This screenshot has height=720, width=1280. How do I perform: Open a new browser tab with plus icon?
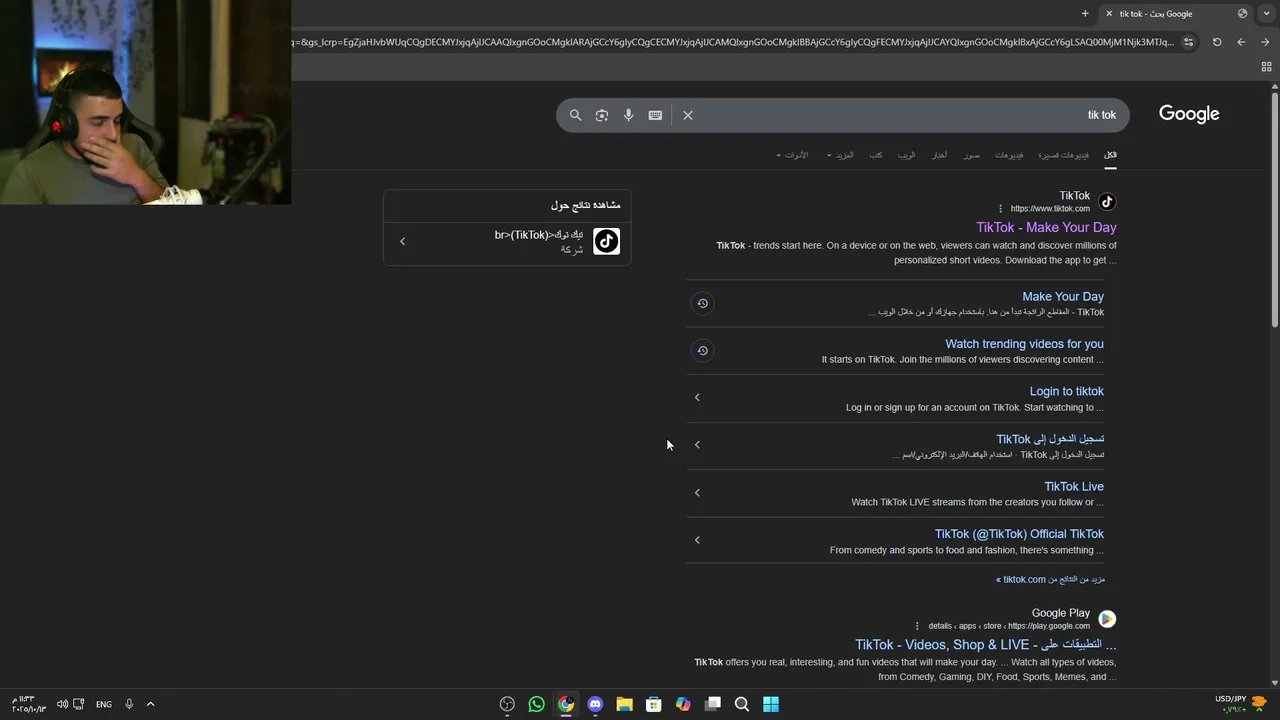tap(1085, 14)
